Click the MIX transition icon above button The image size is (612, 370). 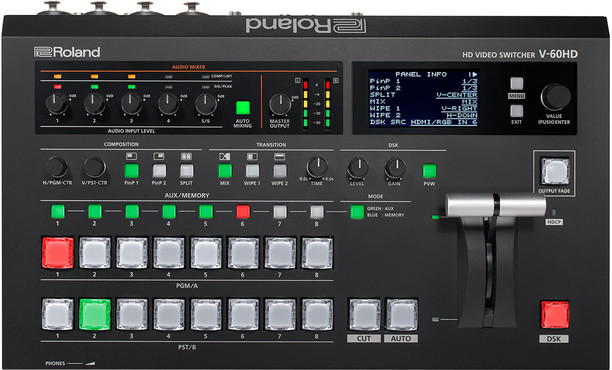(x=224, y=157)
